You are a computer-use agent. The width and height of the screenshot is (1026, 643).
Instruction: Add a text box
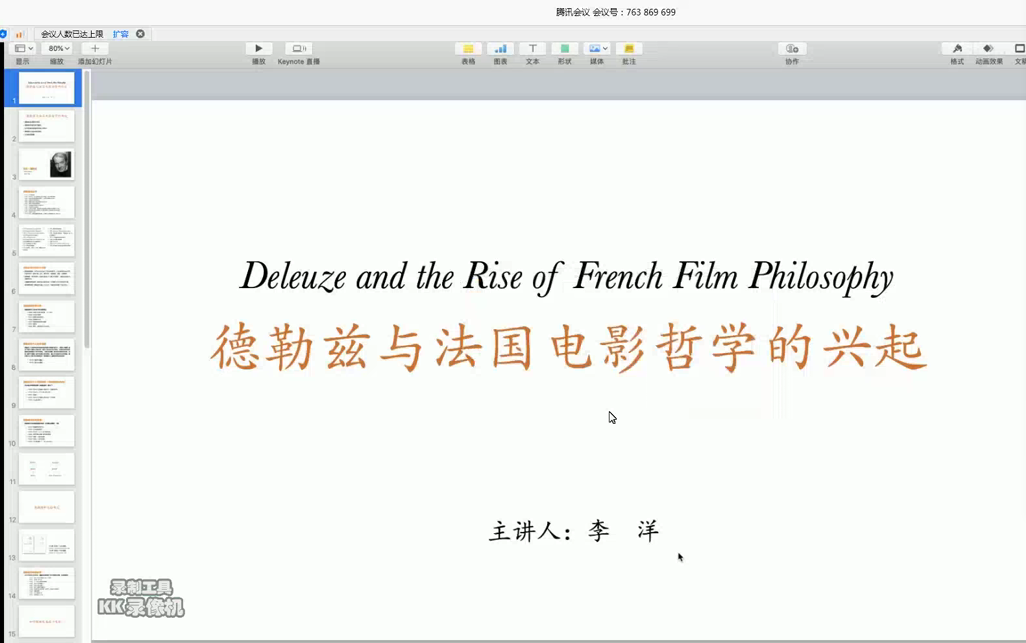point(532,48)
